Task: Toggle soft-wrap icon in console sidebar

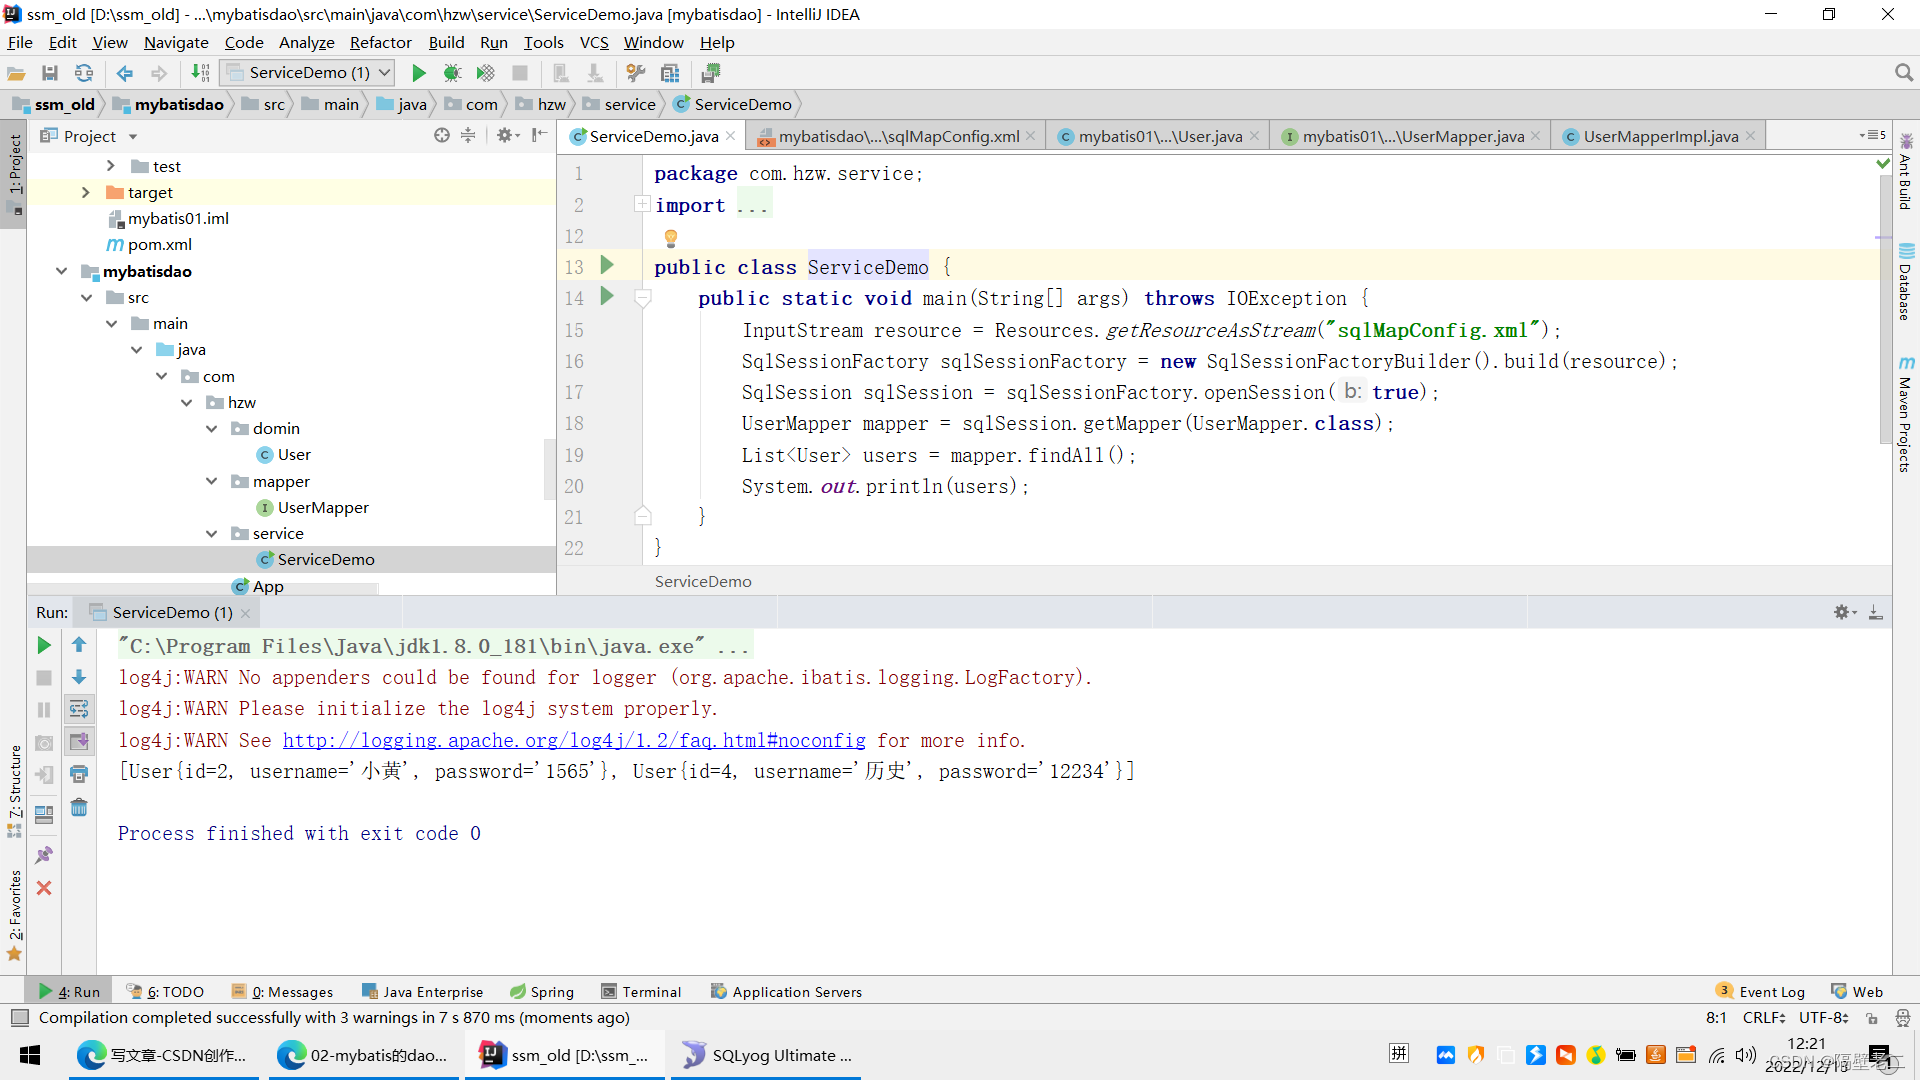Action: (x=79, y=709)
